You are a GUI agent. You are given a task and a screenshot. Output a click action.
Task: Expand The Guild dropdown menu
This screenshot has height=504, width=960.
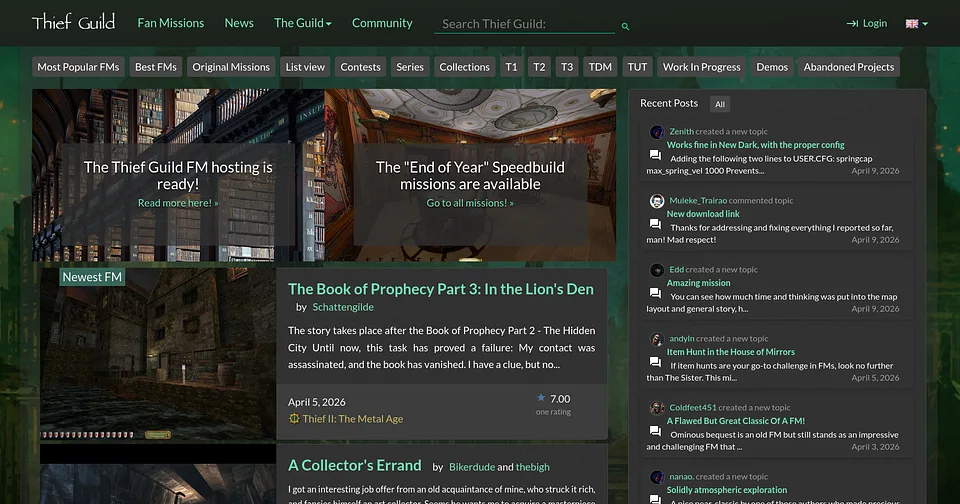tap(302, 23)
